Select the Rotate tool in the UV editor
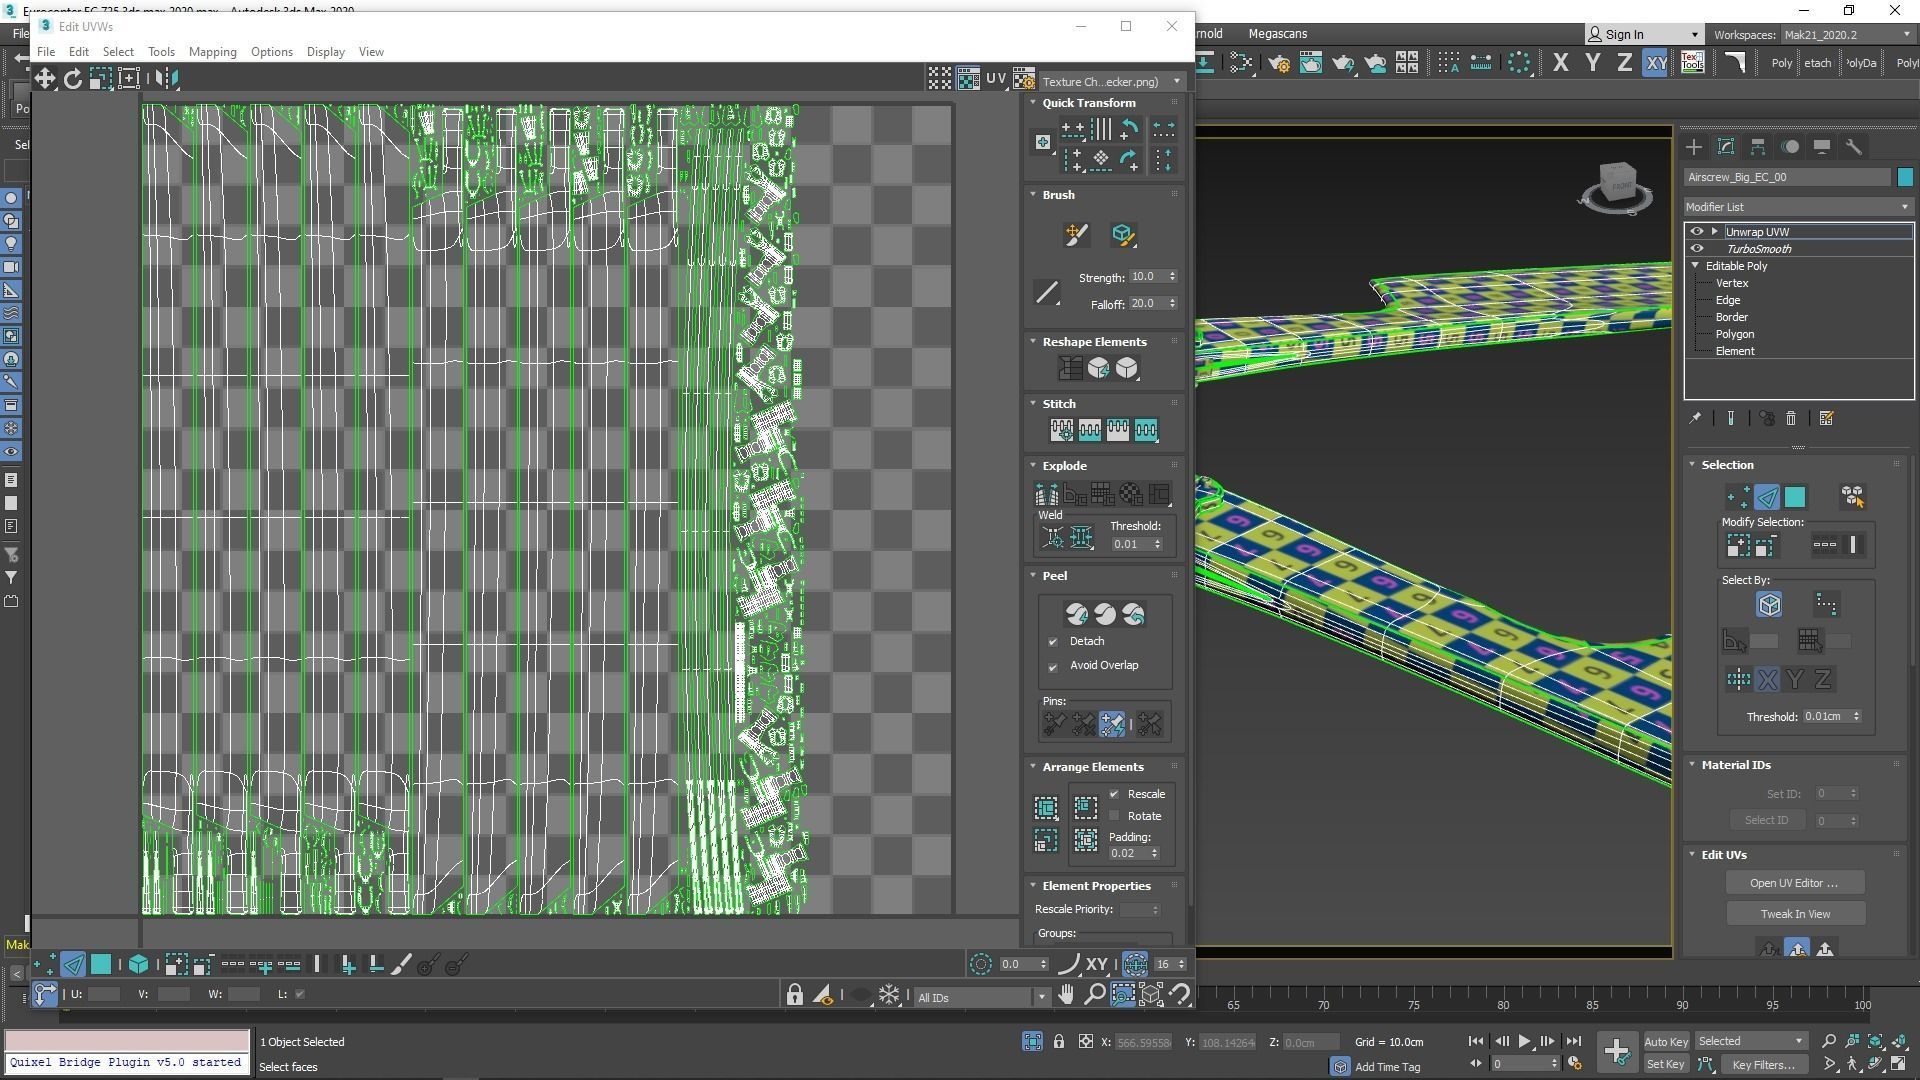The width and height of the screenshot is (1920, 1080). [72, 78]
